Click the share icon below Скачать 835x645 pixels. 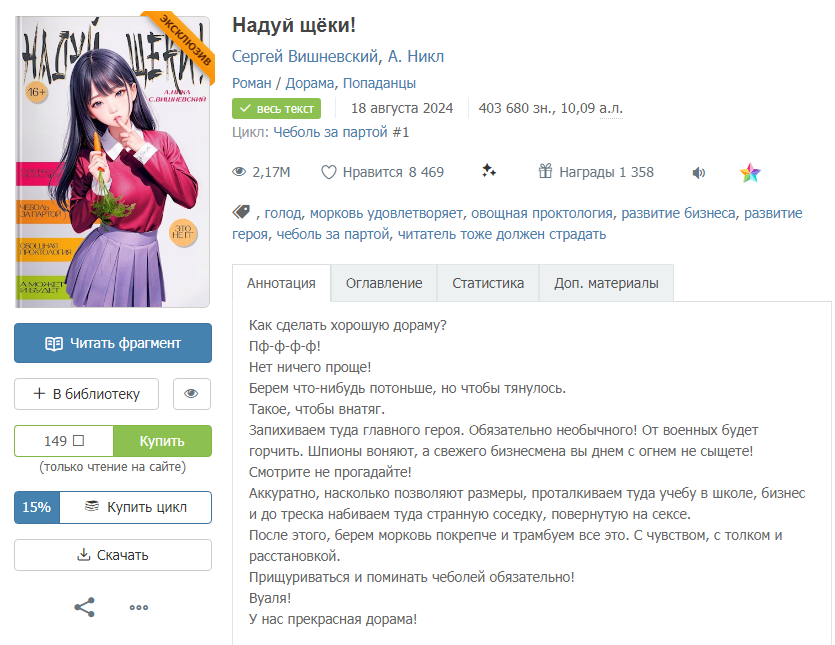(x=84, y=607)
